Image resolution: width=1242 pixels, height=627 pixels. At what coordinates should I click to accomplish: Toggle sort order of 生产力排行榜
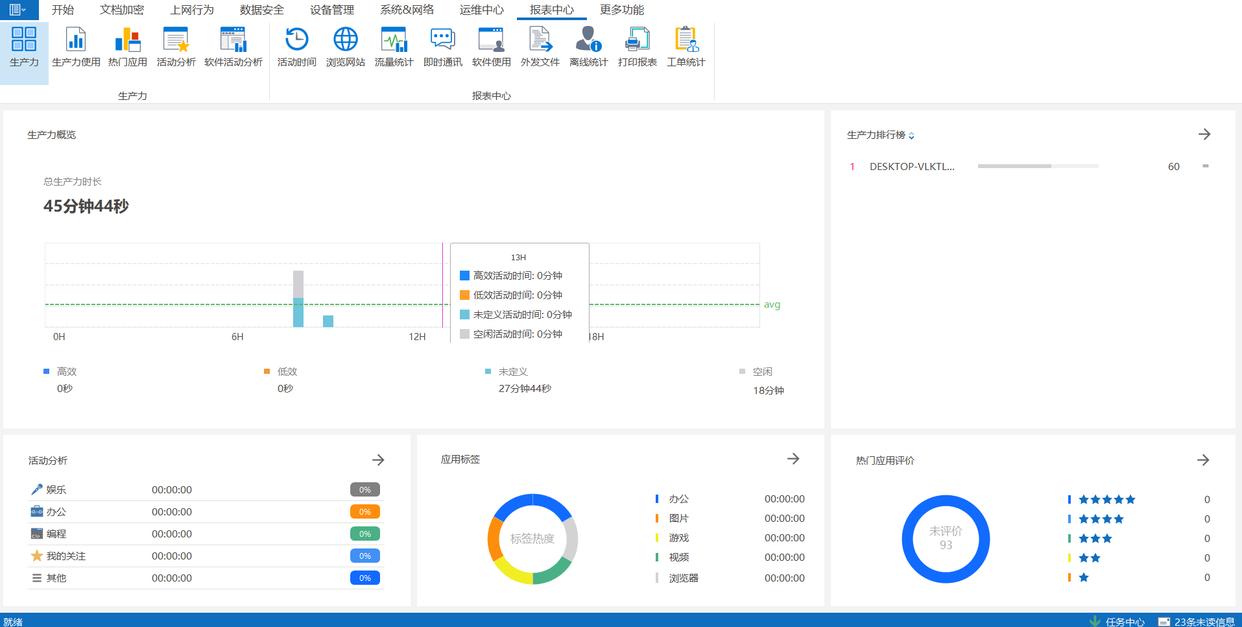coord(911,136)
